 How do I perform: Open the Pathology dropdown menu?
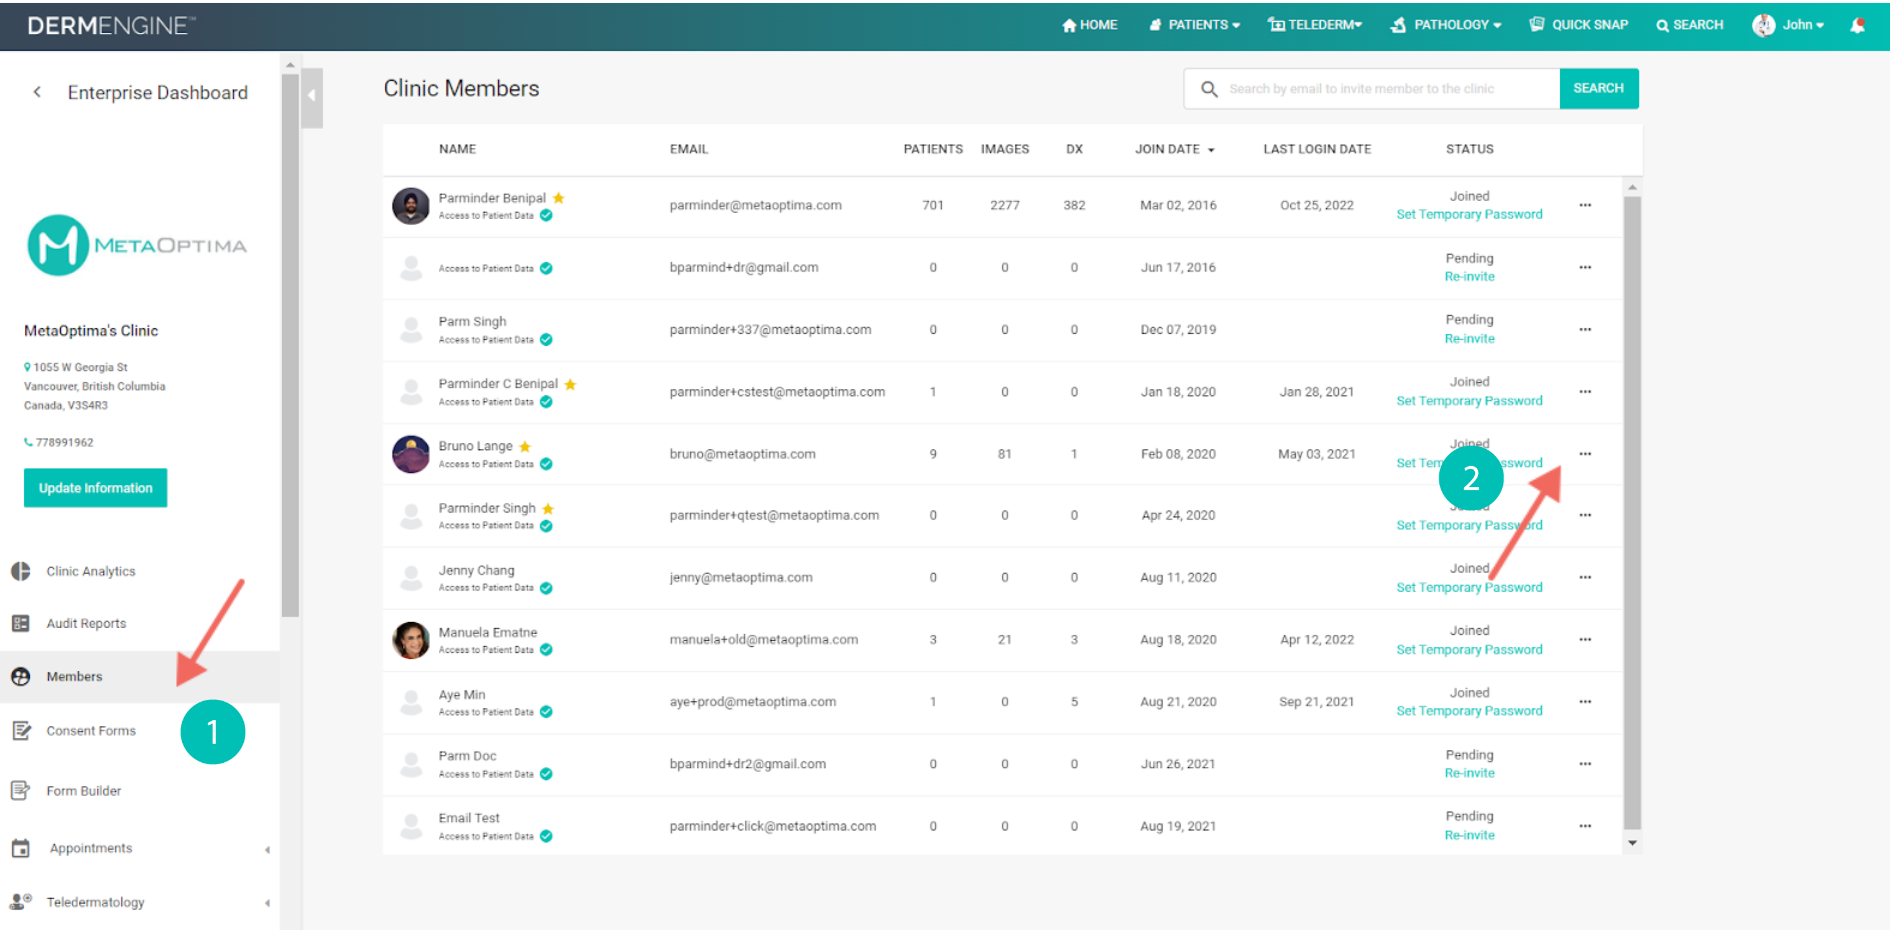click(x=1446, y=25)
